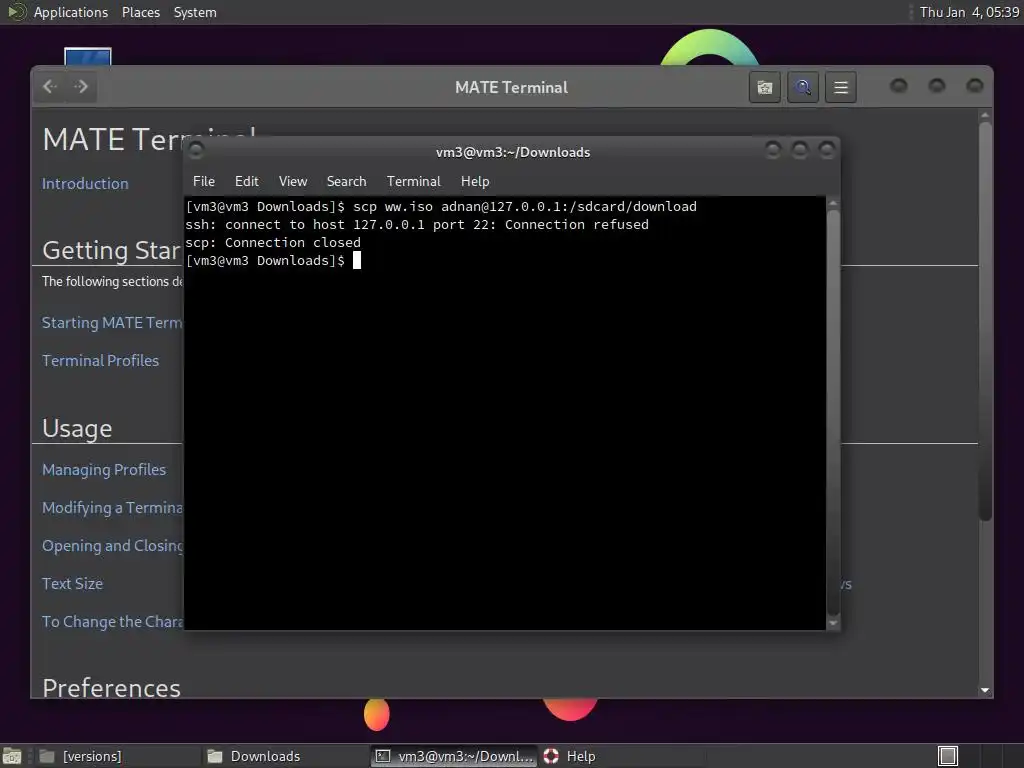Click the MATE icon beside Applications

coord(16,12)
